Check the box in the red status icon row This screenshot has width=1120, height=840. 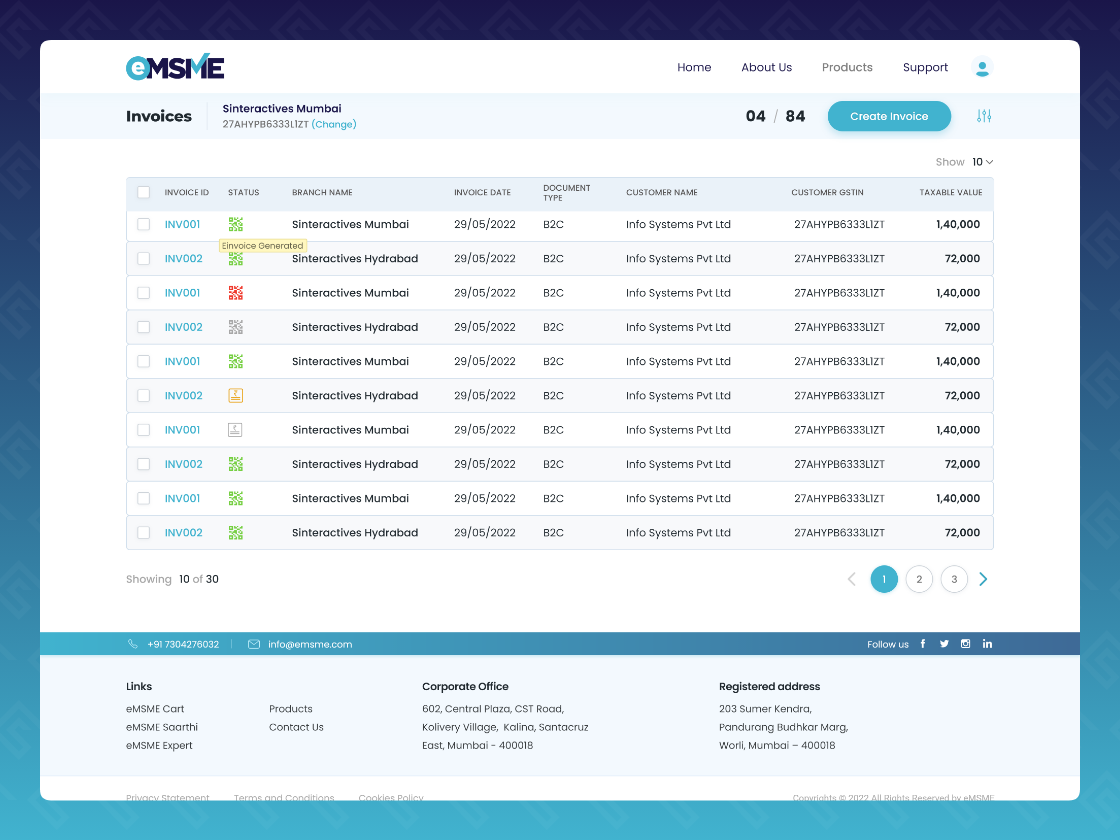[x=144, y=293]
